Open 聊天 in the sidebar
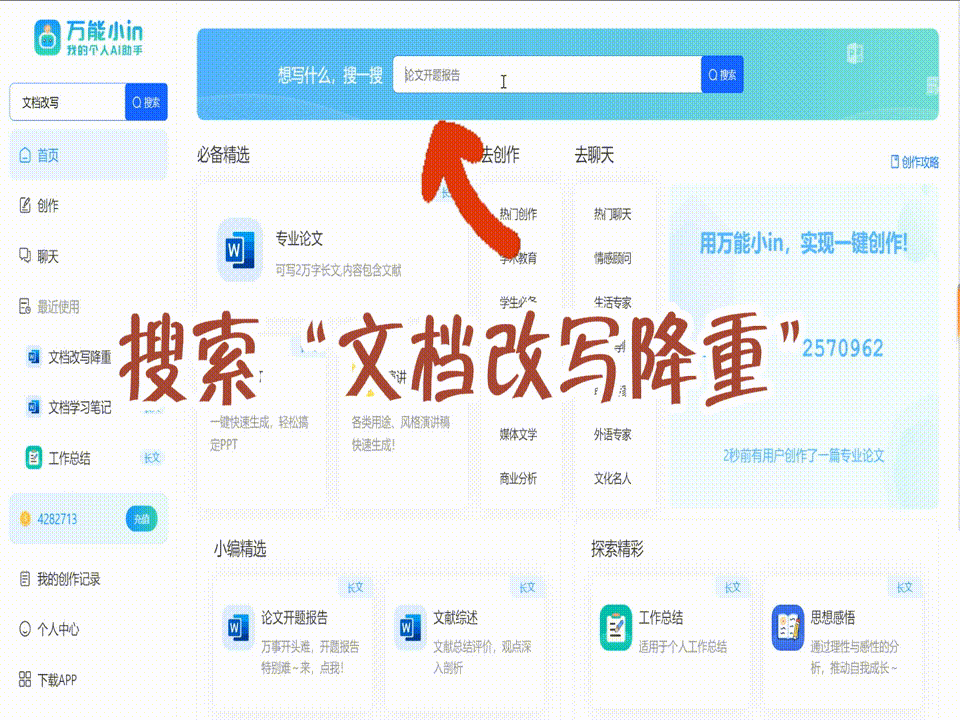 [47, 256]
